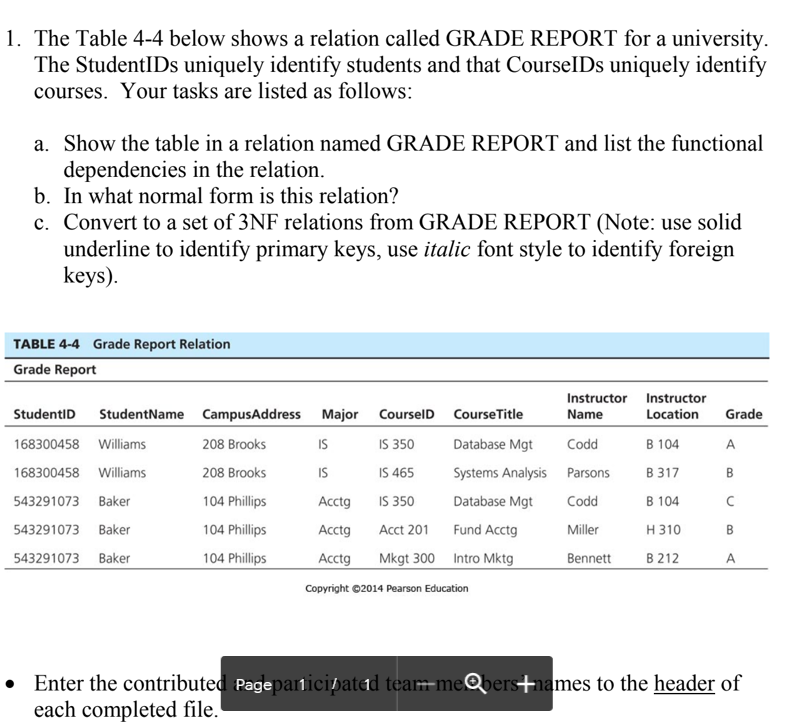Zoom in using the plus icon
This screenshot has height=723, width=805.
click(526, 684)
